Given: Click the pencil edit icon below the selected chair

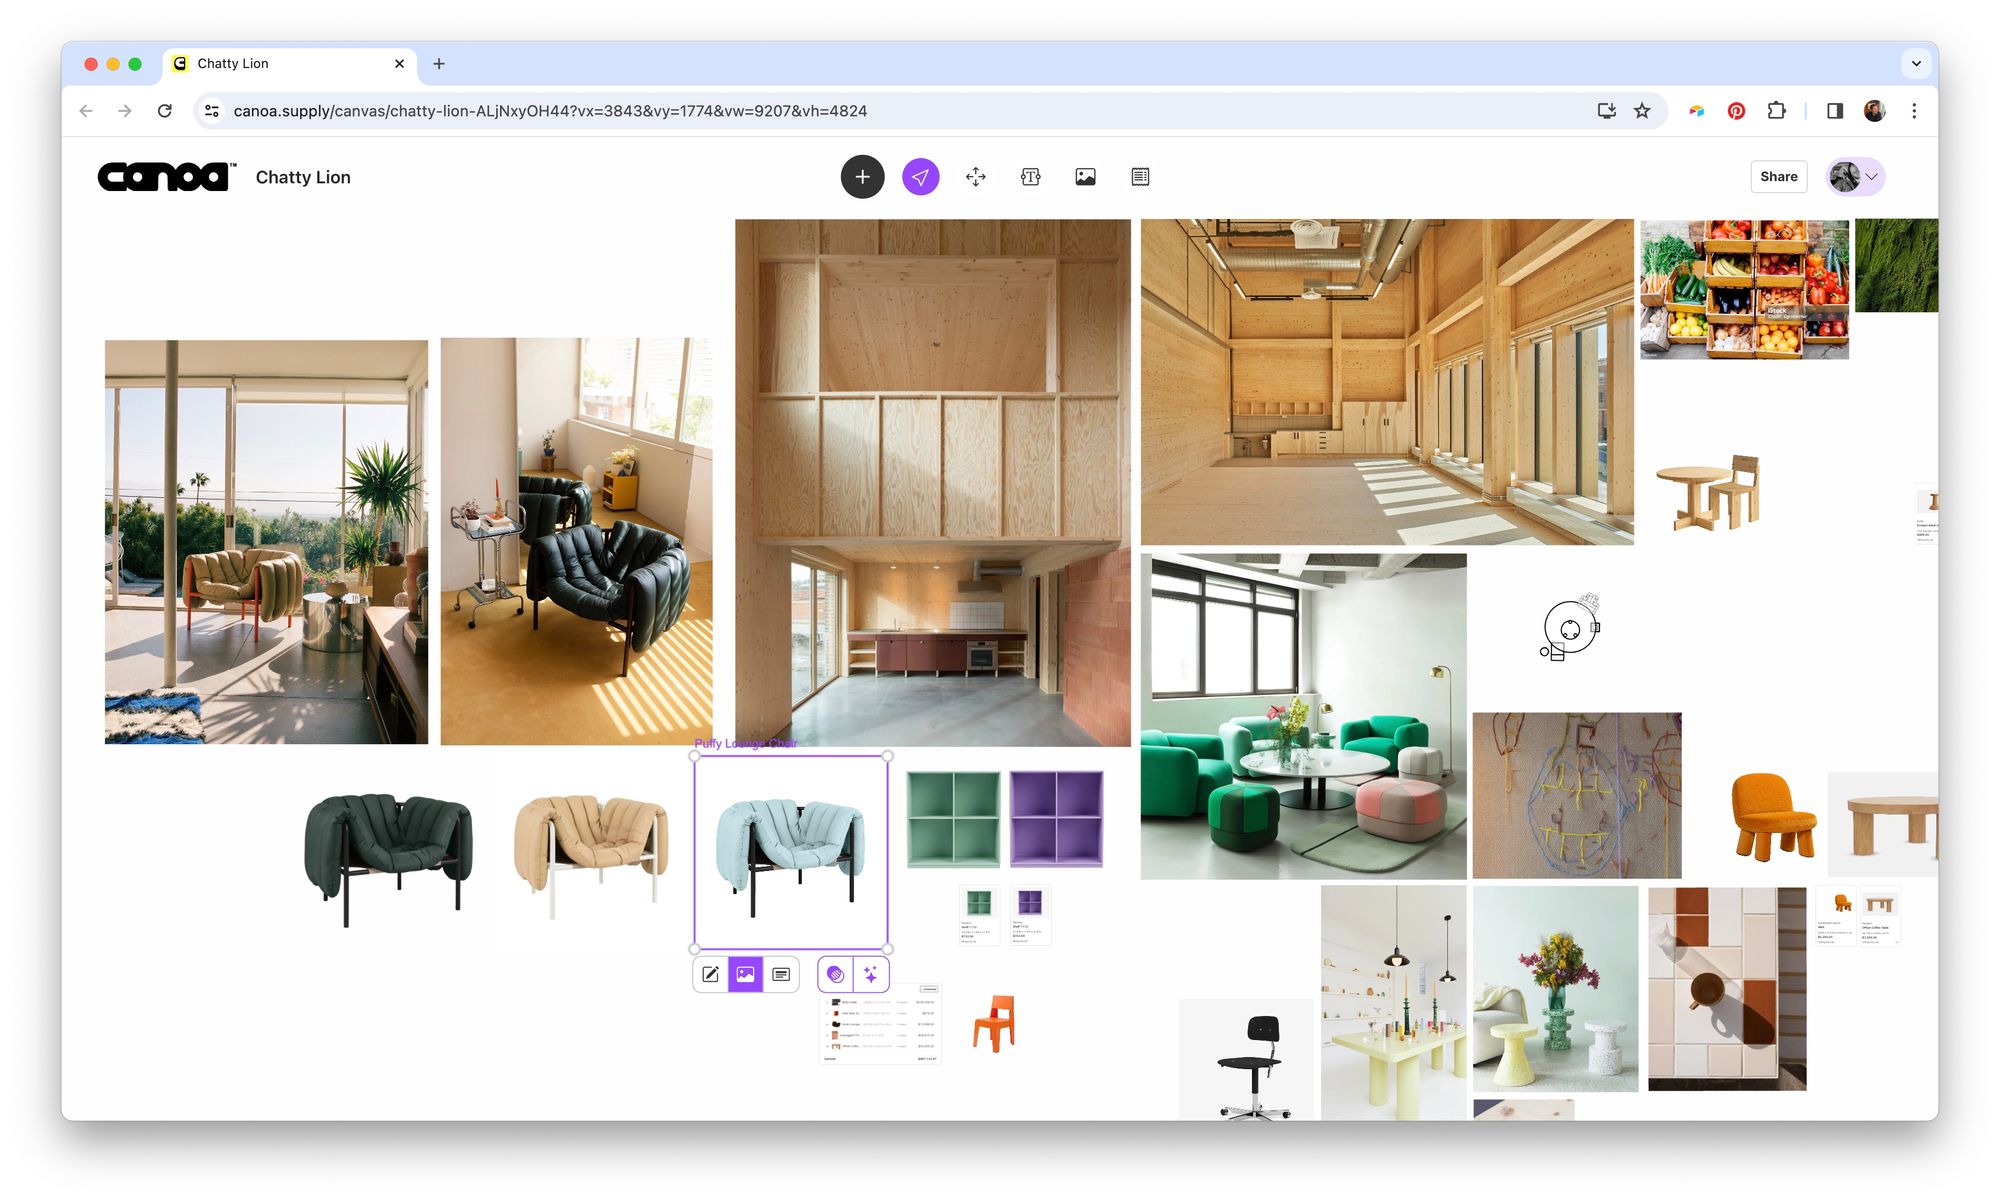Looking at the screenshot, I should point(710,973).
